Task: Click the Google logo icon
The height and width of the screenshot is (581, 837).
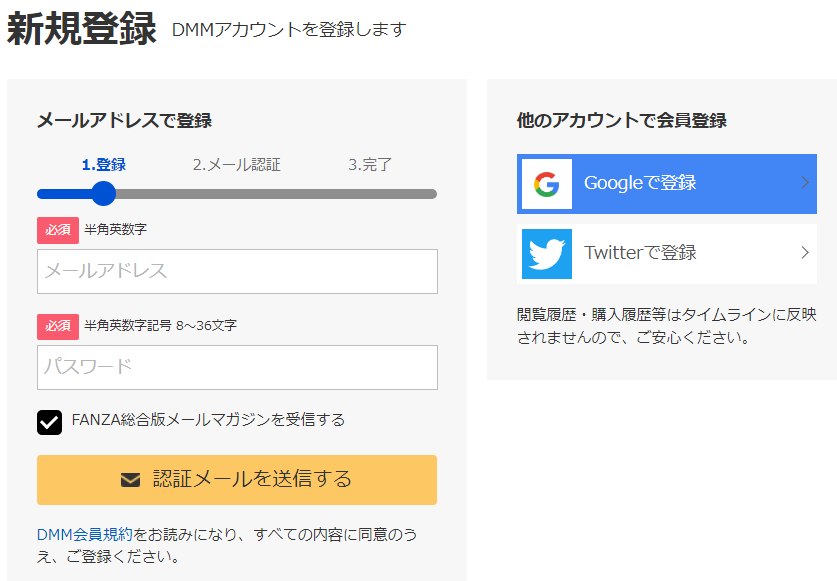Action: pyautogui.click(x=547, y=184)
